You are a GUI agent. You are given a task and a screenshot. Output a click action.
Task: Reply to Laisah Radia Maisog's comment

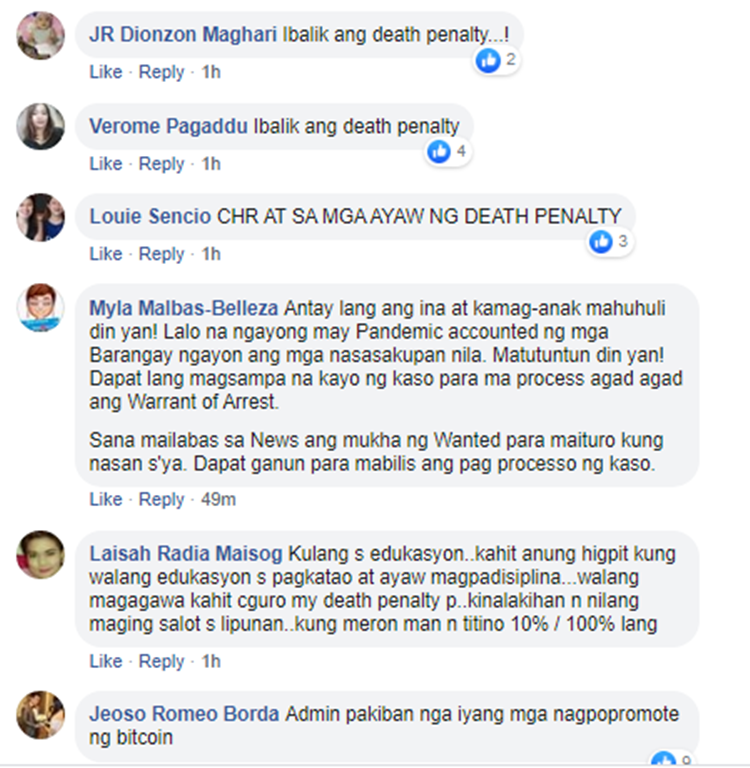(161, 661)
